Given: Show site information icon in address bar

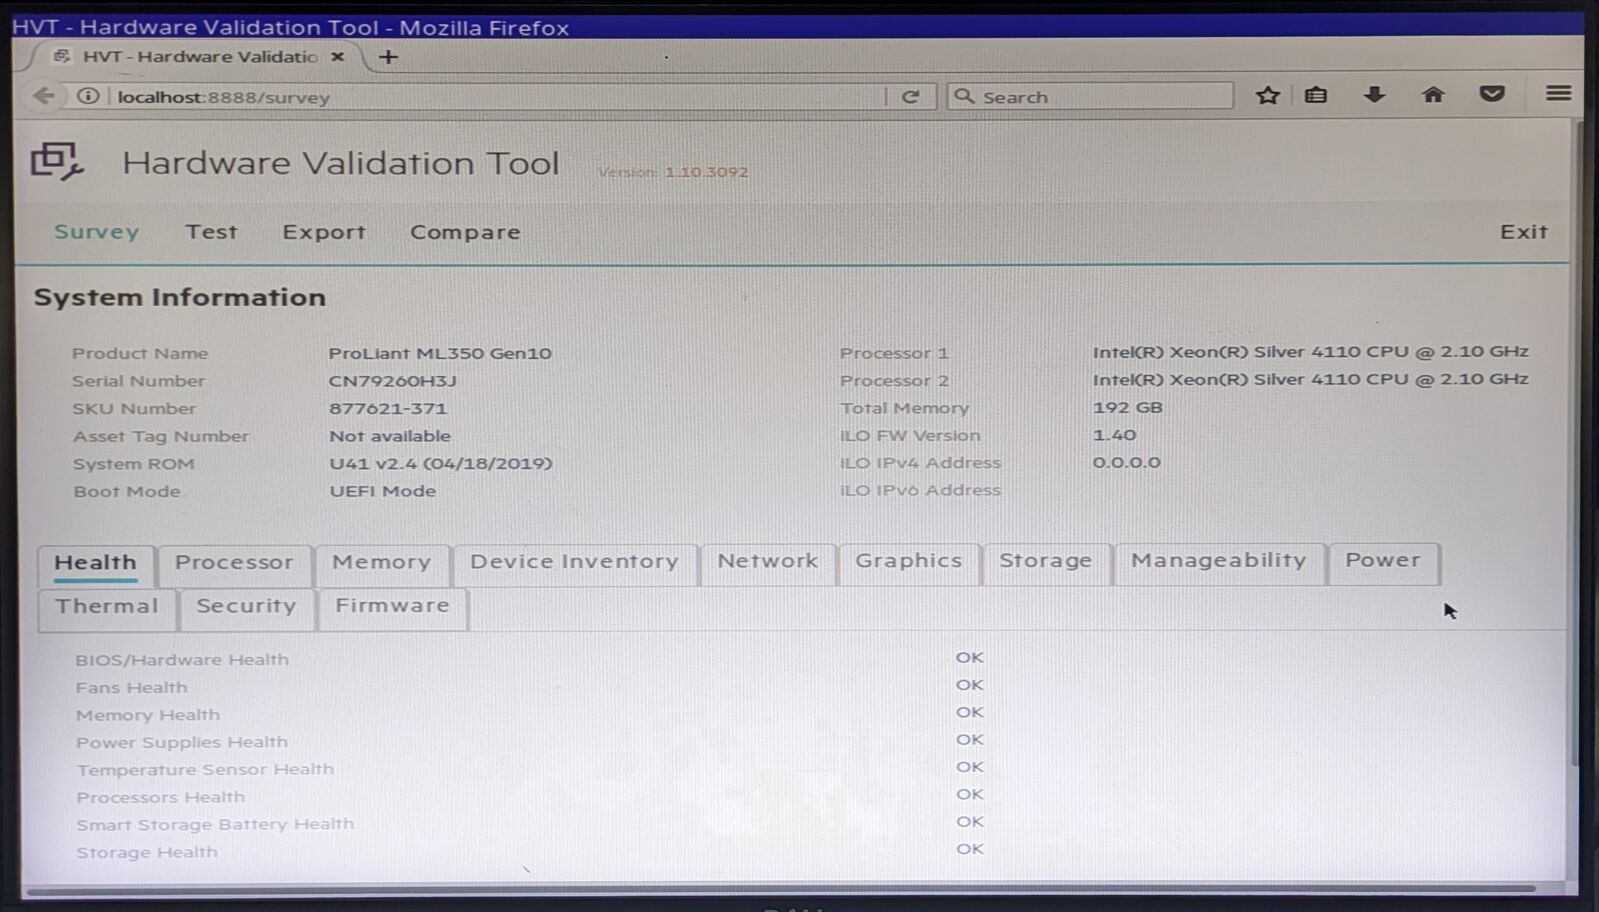Looking at the screenshot, I should point(88,96).
